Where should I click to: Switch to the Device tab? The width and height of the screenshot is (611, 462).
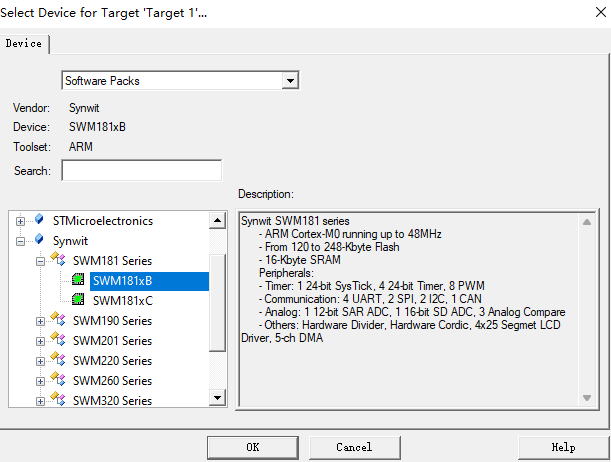[24, 43]
